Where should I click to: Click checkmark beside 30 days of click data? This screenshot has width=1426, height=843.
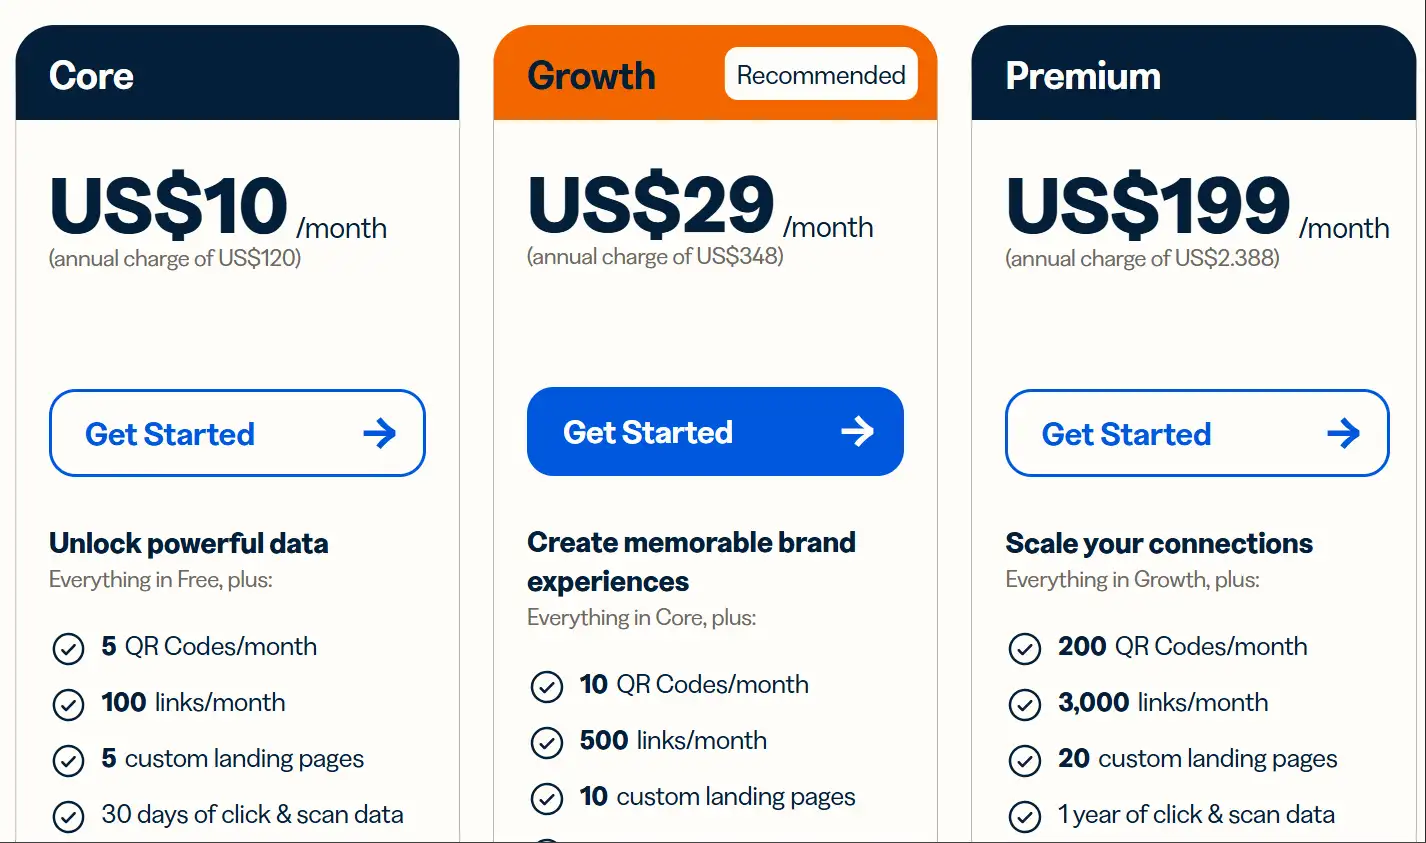tap(68, 816)
